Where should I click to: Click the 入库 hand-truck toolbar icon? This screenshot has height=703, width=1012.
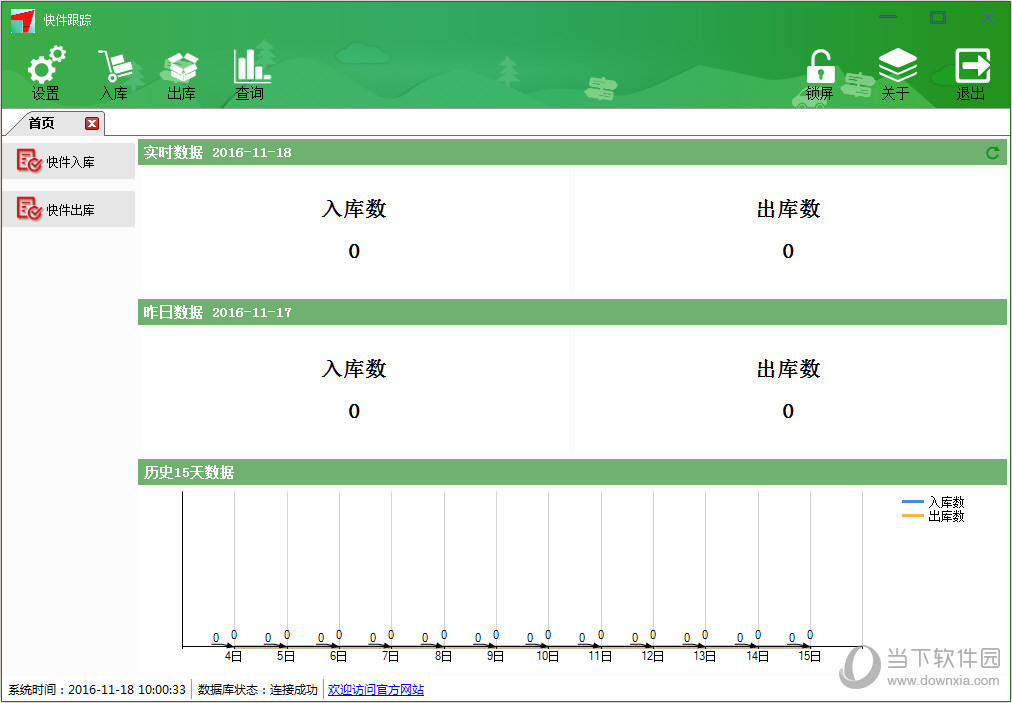pyautogui.click(x=113, y=69)
